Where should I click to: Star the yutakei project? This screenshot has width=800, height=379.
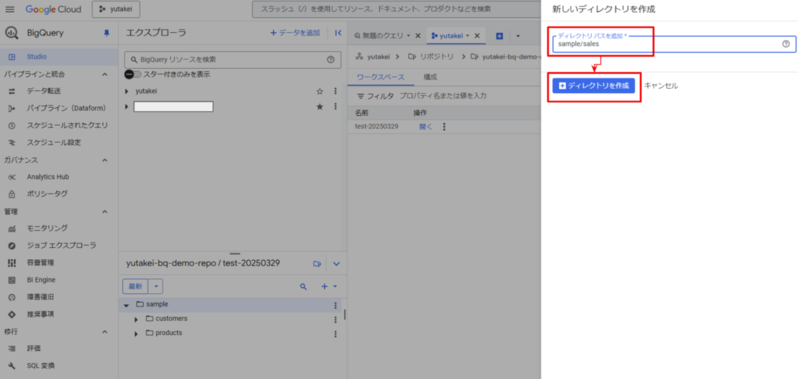point(320,91)
